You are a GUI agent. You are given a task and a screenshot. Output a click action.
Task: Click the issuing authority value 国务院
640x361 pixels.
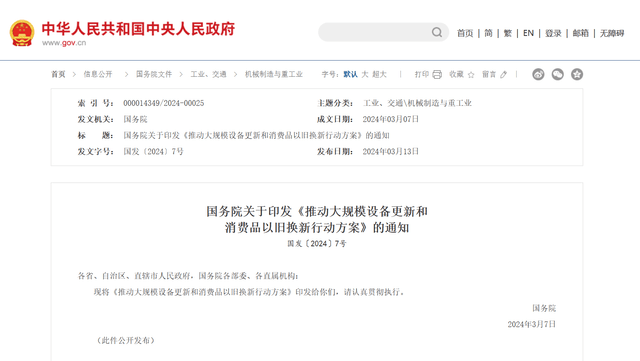point(135,119)
